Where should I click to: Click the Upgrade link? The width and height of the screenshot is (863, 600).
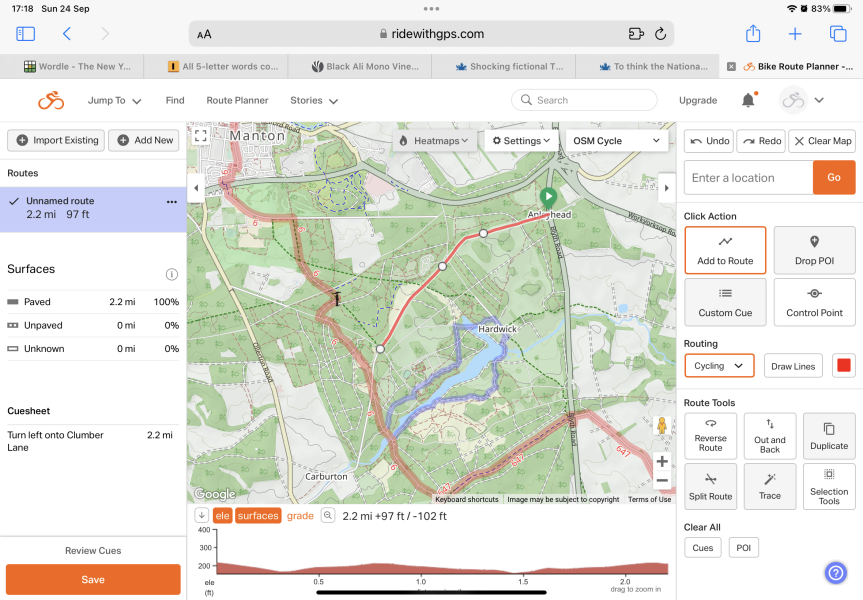(698, 100)
